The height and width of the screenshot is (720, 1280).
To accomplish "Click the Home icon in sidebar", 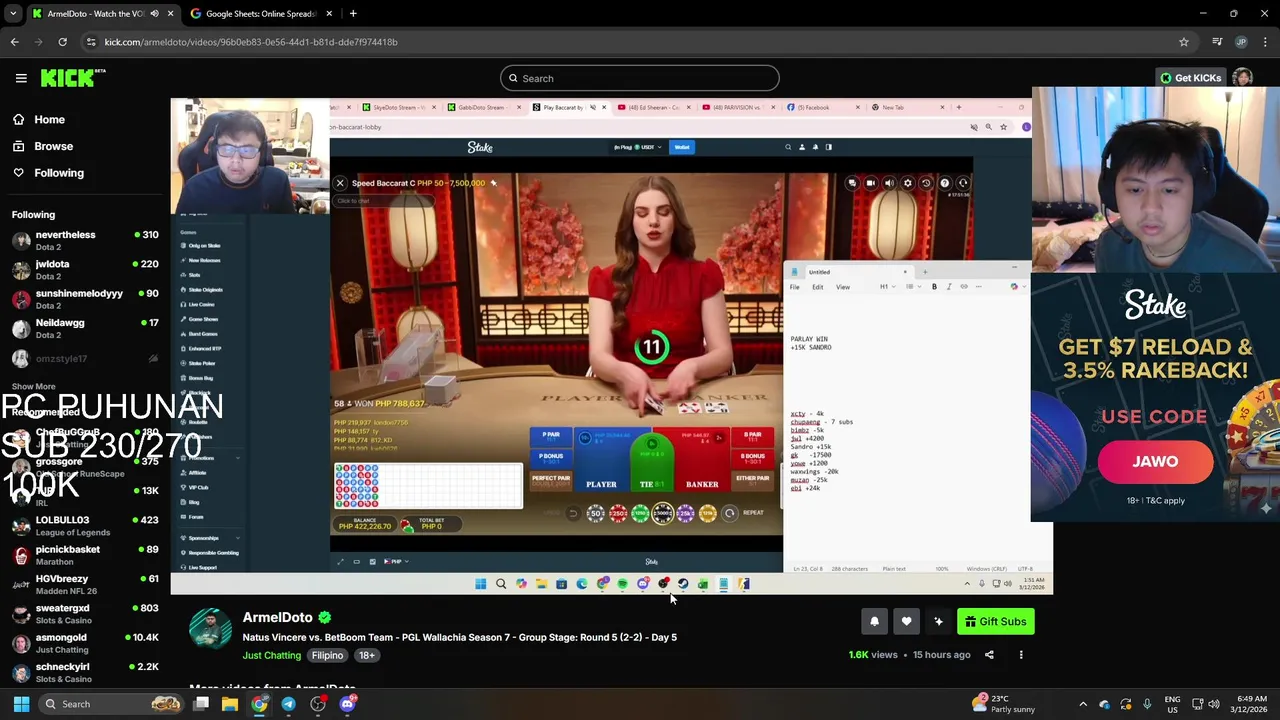I will pyautogui.click(x=19, y=119).
